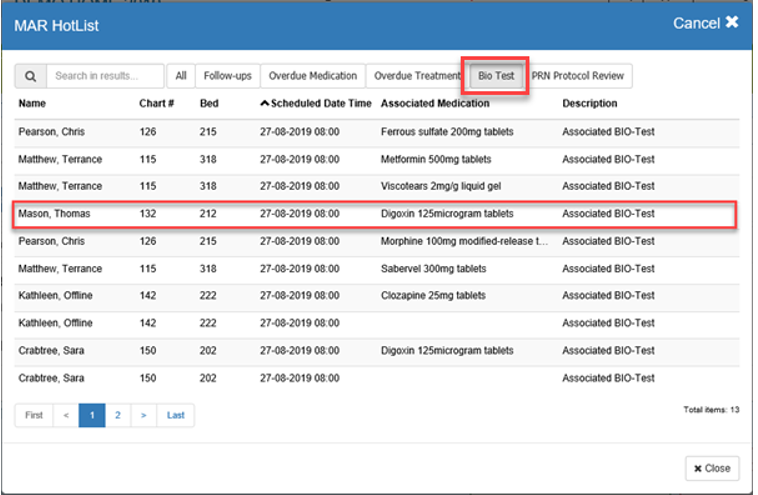Click the Cancel X icon in header

pos(732,23)
